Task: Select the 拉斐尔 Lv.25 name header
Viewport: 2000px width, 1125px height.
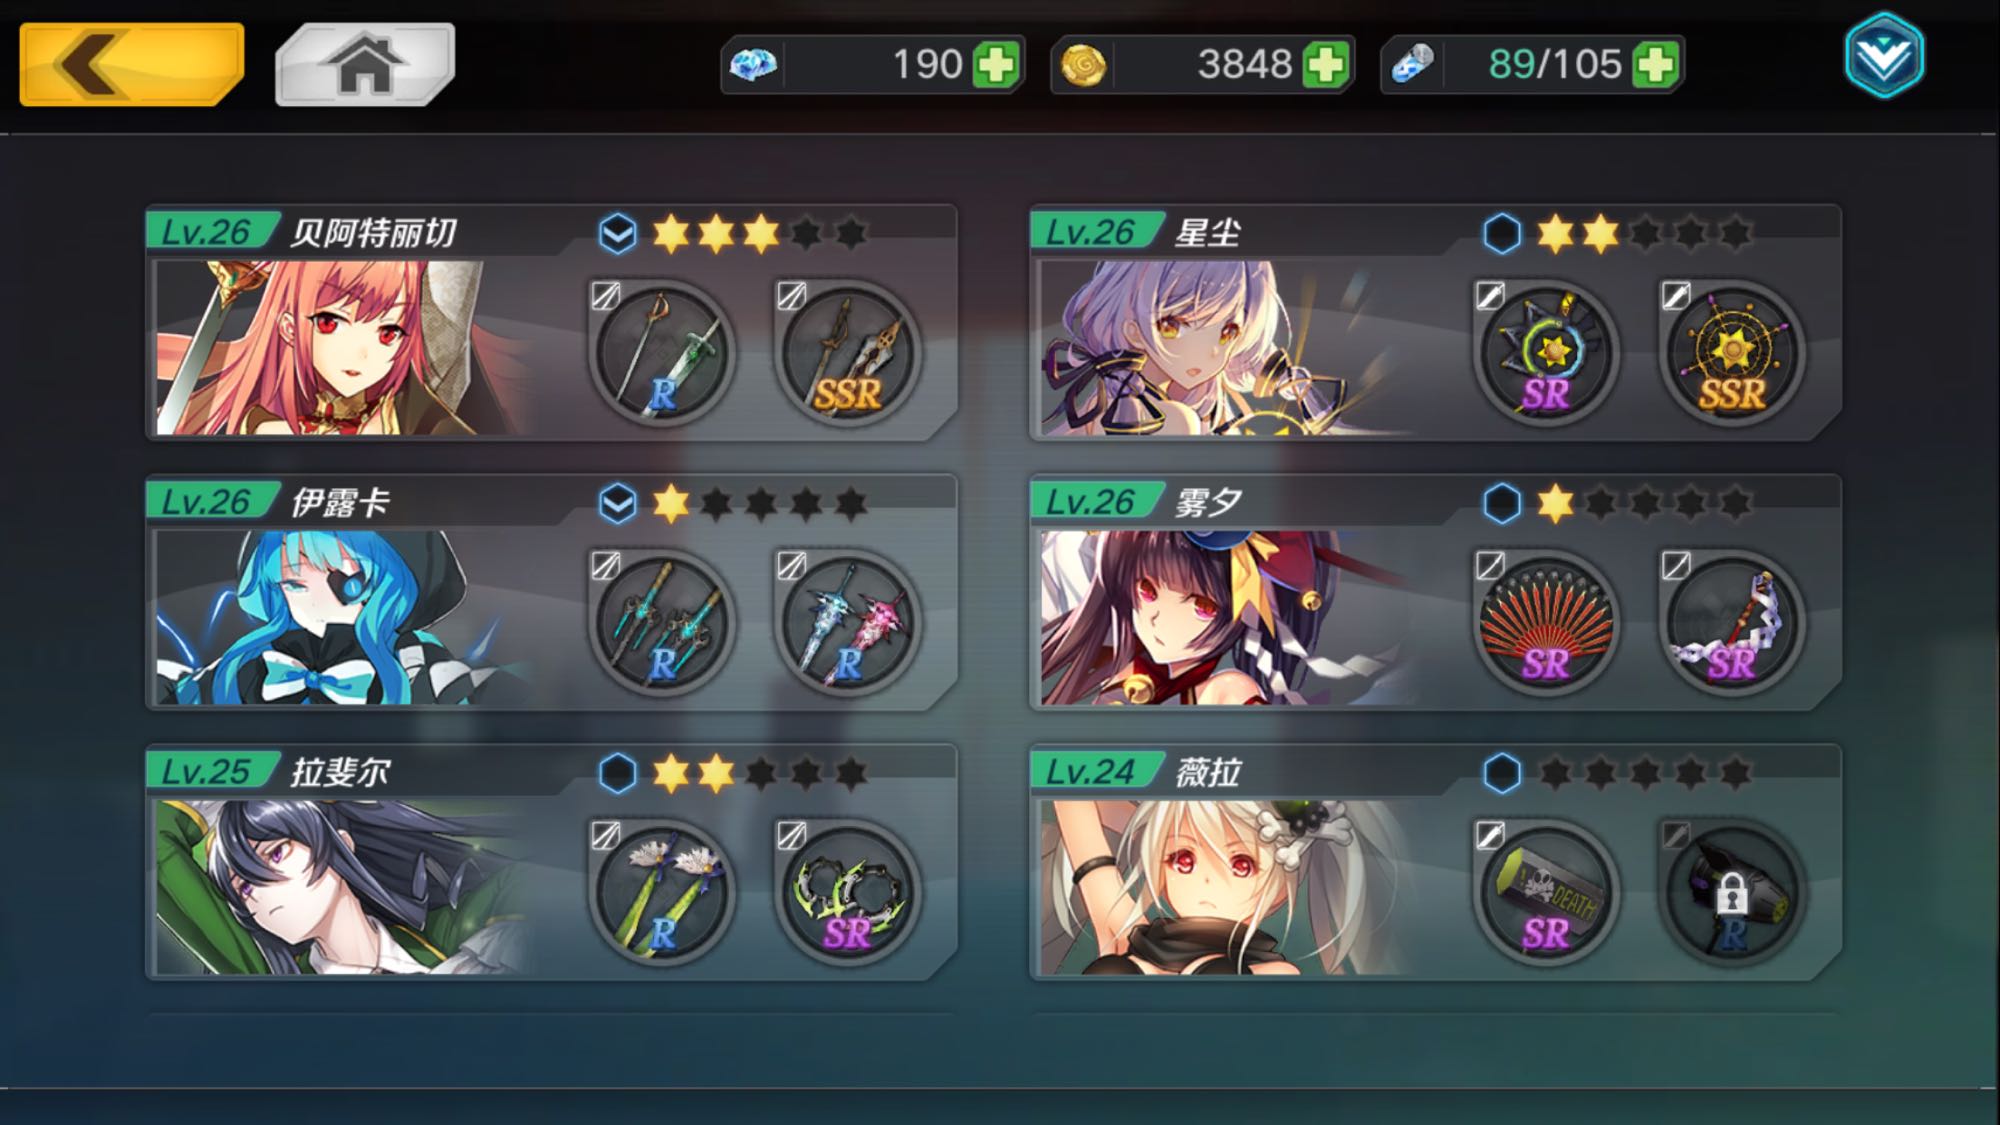Action: pos(270,772)
